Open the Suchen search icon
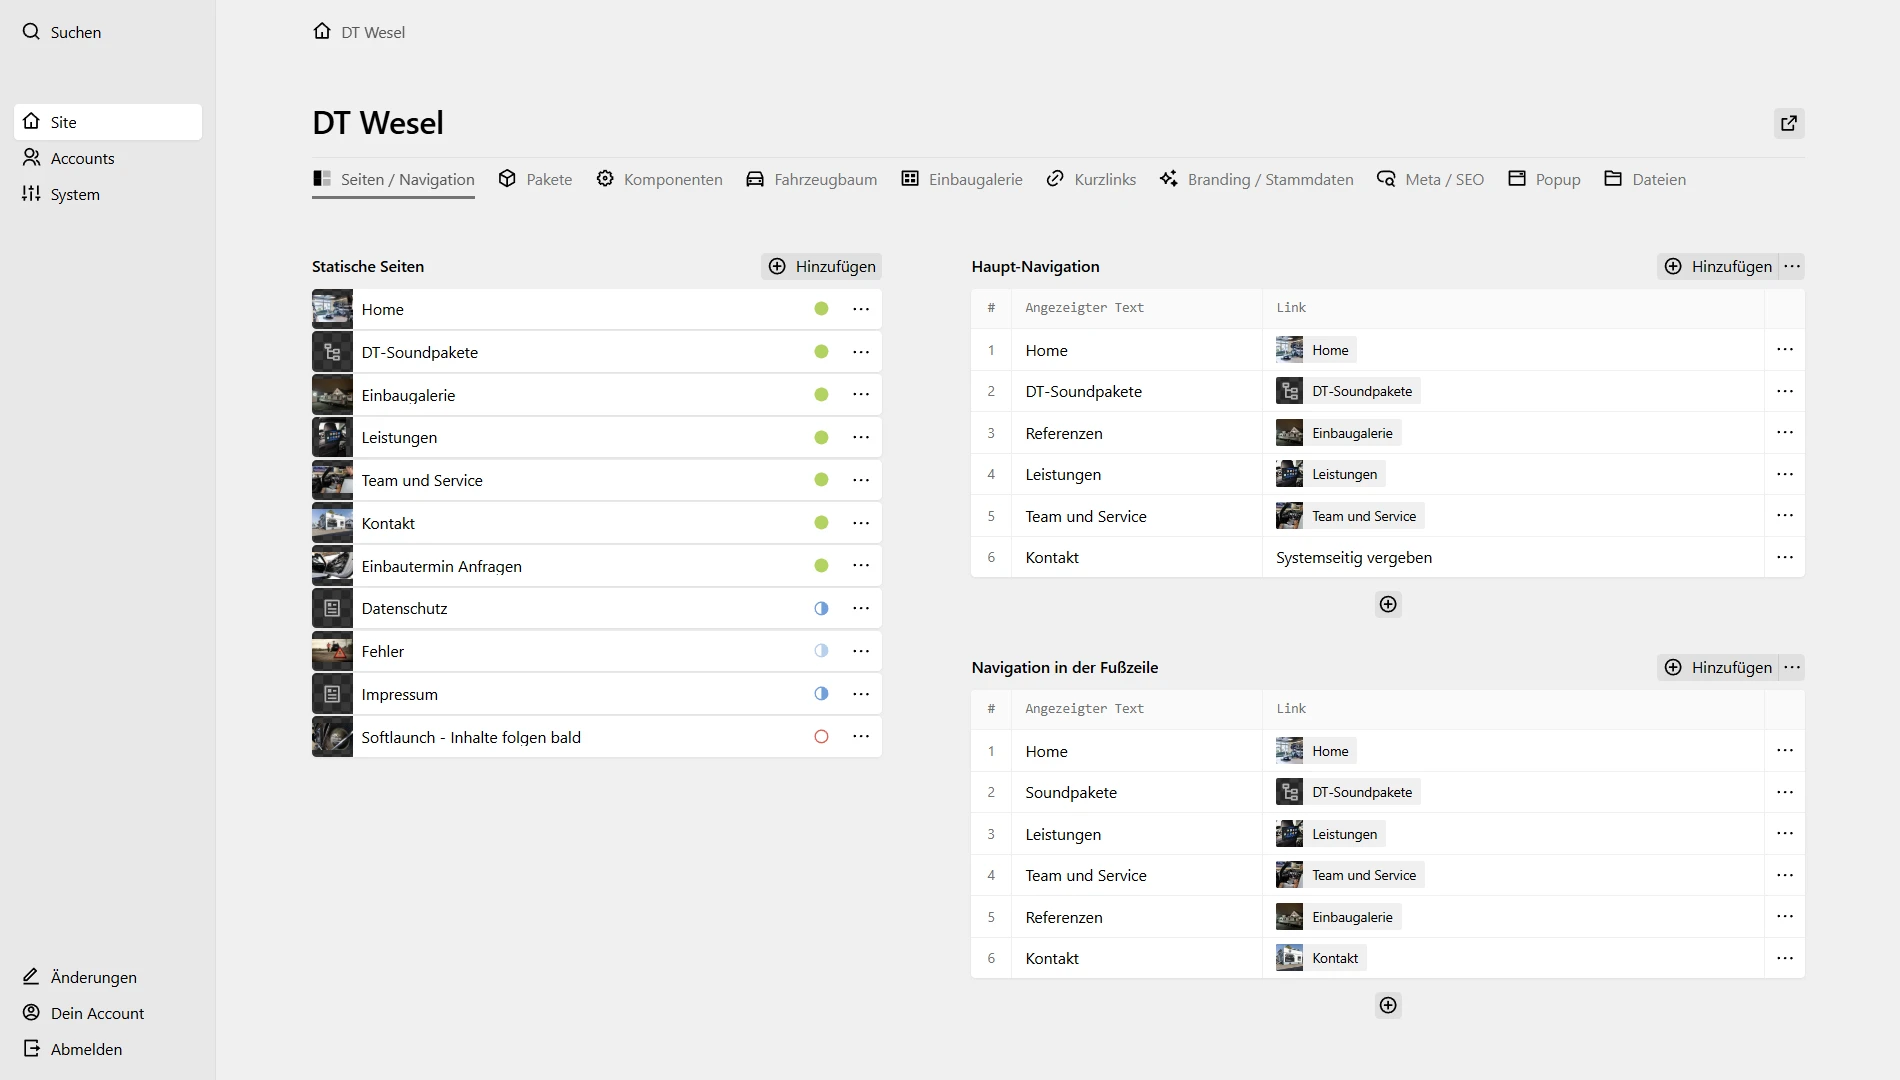The width and height of the screenshot is (1900, 1080). click(x=32, y=32)
